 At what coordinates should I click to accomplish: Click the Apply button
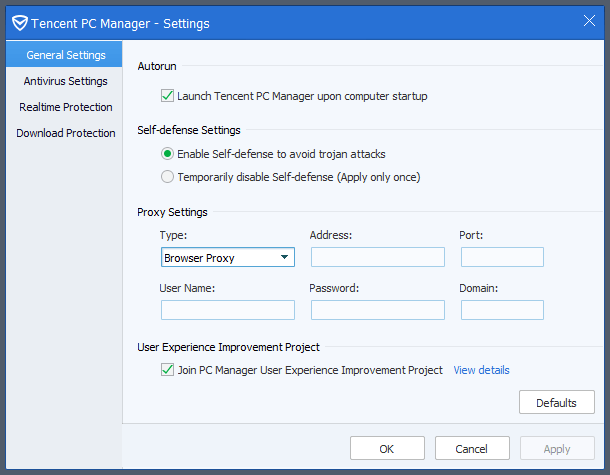pyautogui.click(x=557, y=449)
